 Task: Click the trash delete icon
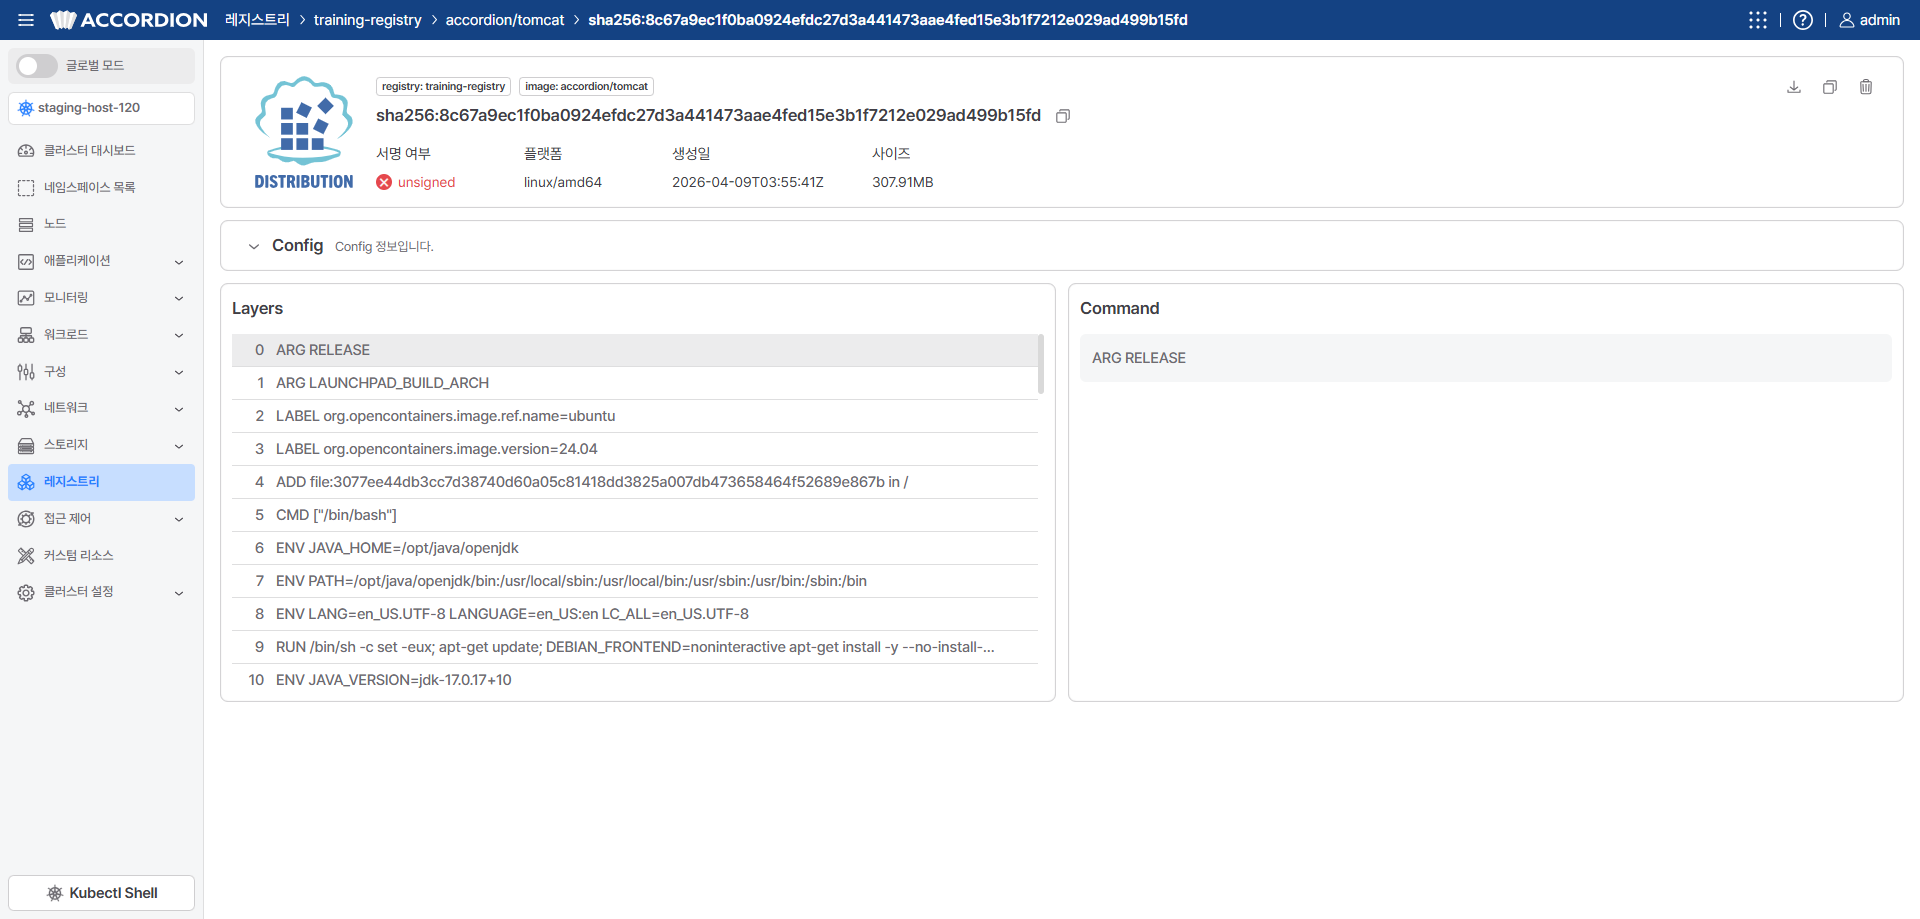[x=1866, y=87]
